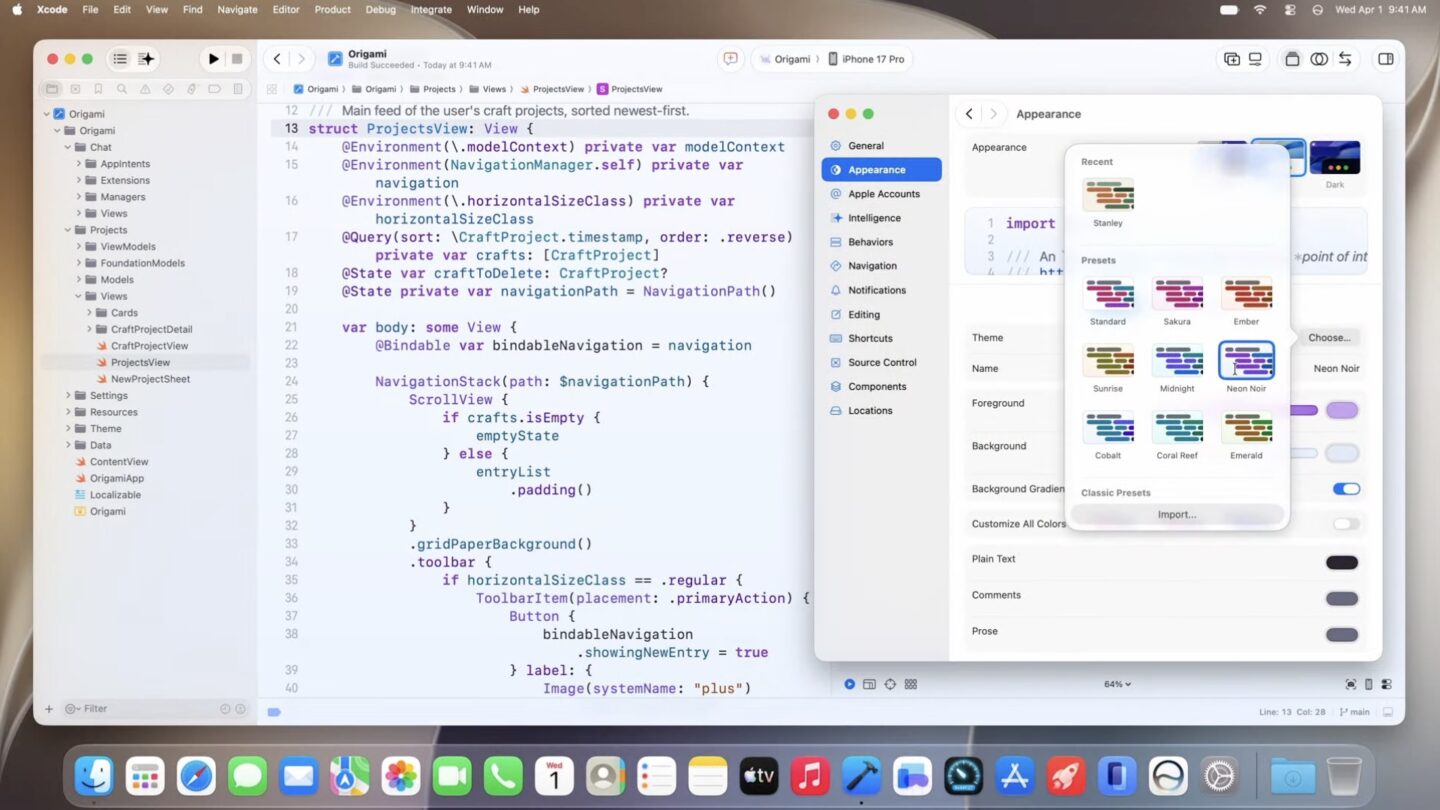
Task: Open the Plain Text color swatch
Action: [x=1342, y=563]
